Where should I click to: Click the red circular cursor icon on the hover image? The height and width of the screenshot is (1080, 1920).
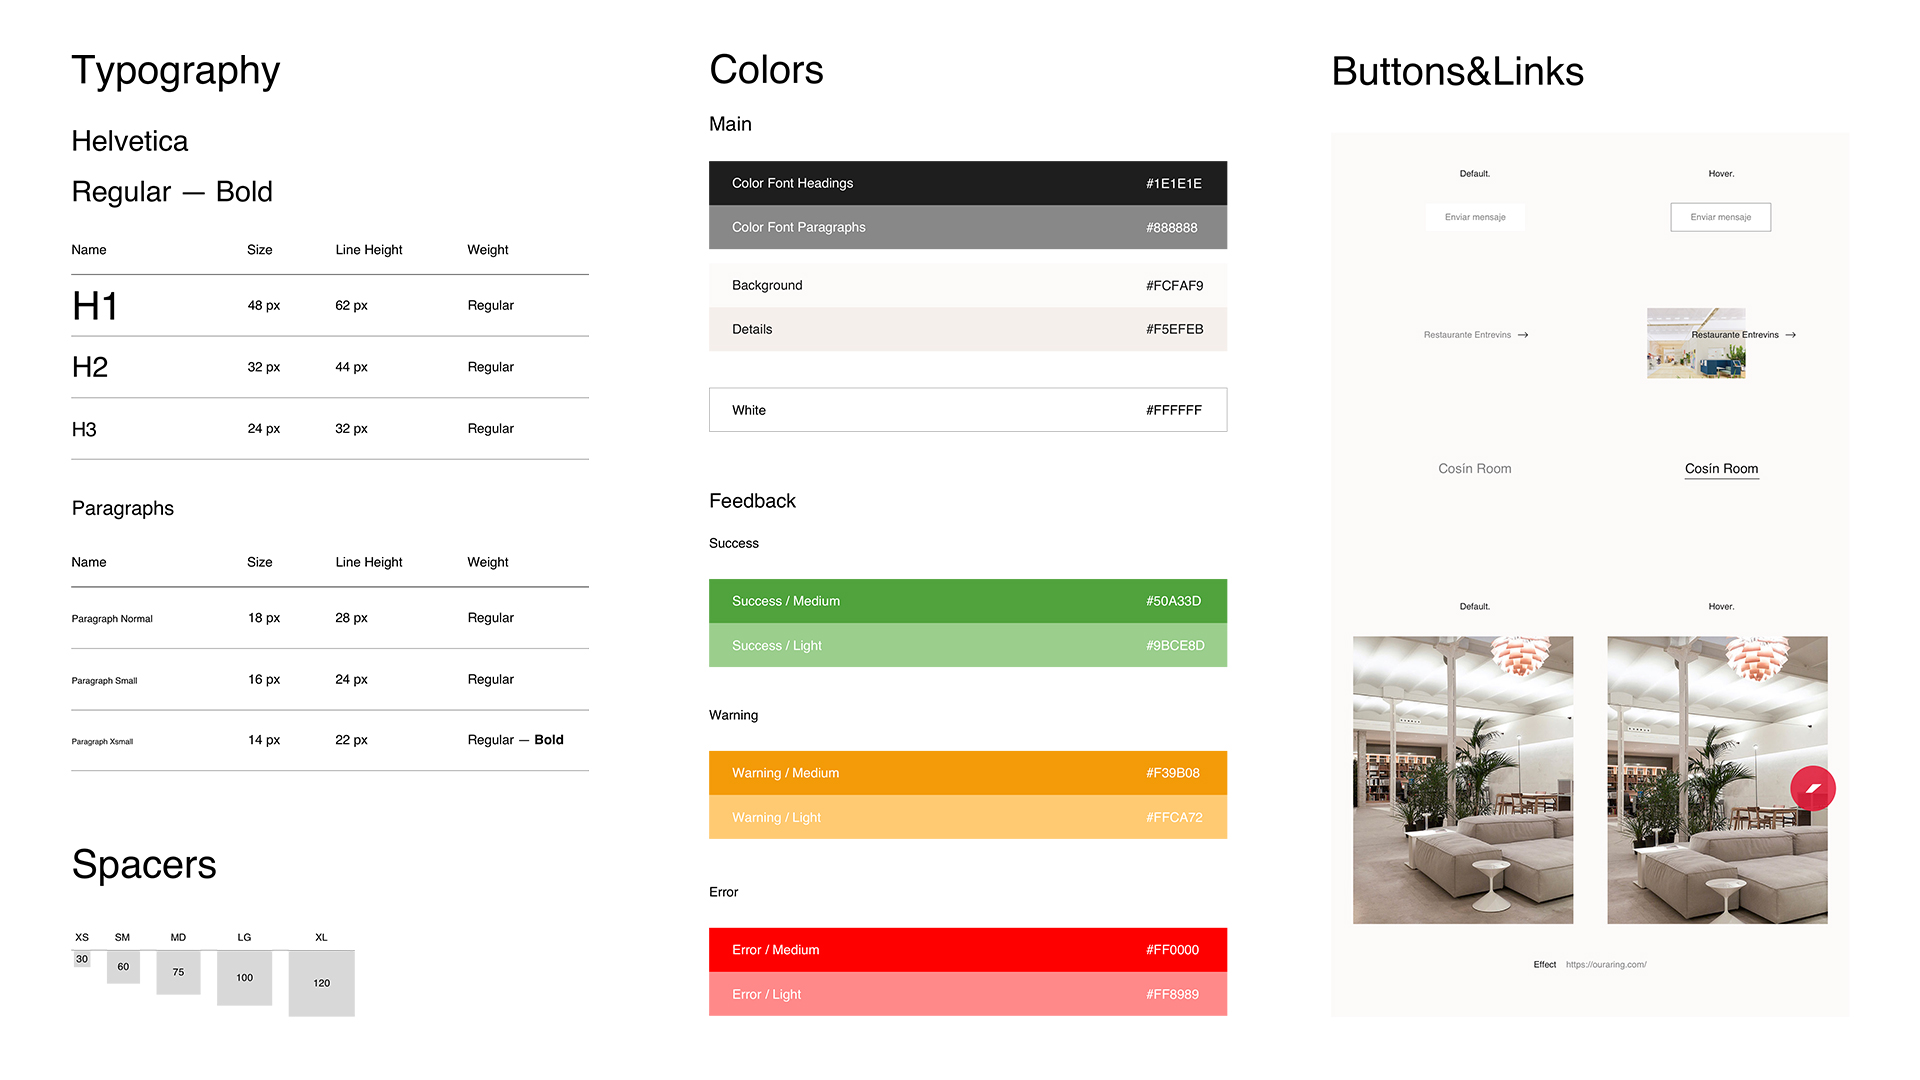(1812, 789)
